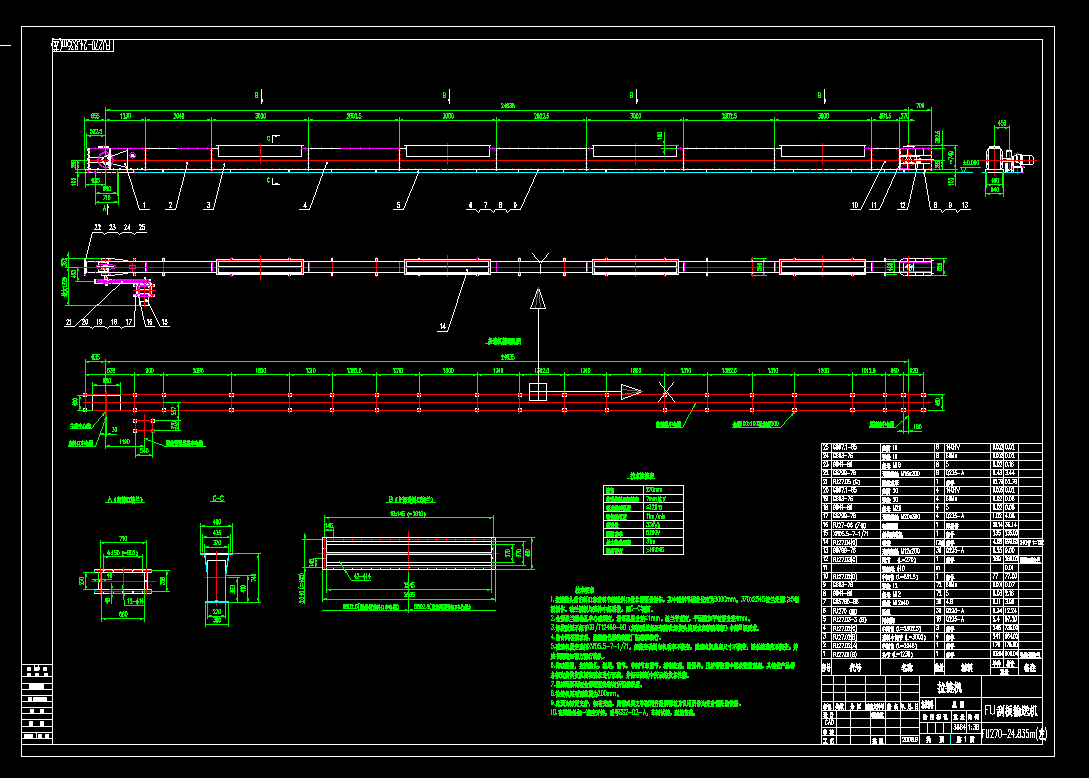Pick the C-C section view title
The width and height of the screenshot is (1089, 778).
click(217, 499)
